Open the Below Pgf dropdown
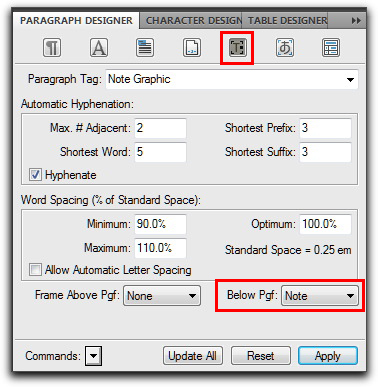 (320, 295)
